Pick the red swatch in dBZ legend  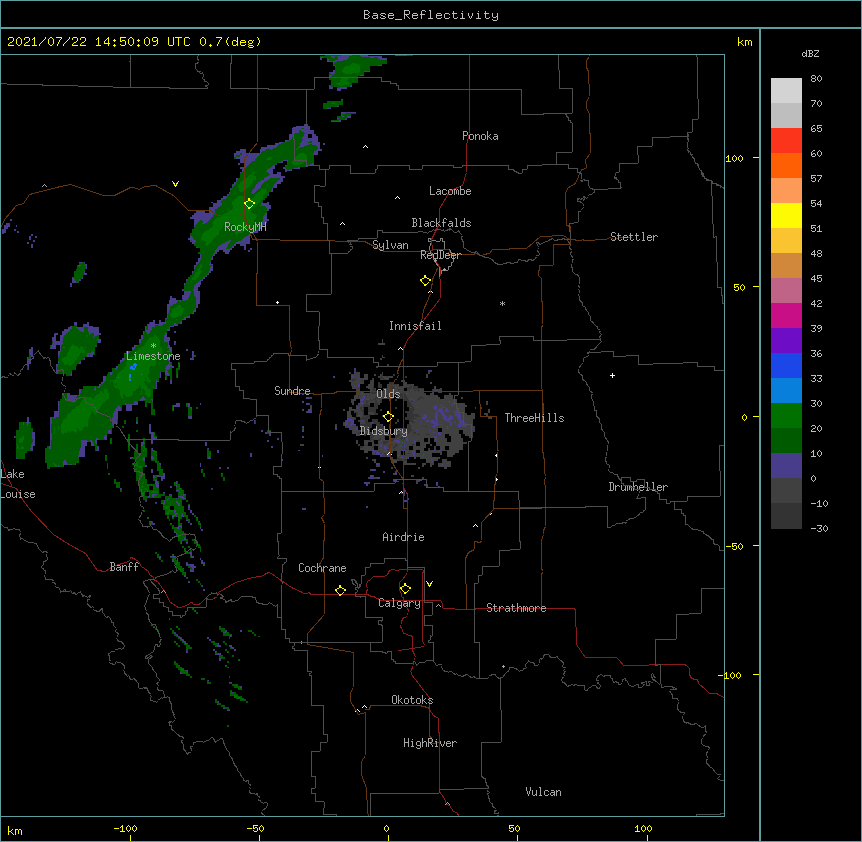coord(786,141)
